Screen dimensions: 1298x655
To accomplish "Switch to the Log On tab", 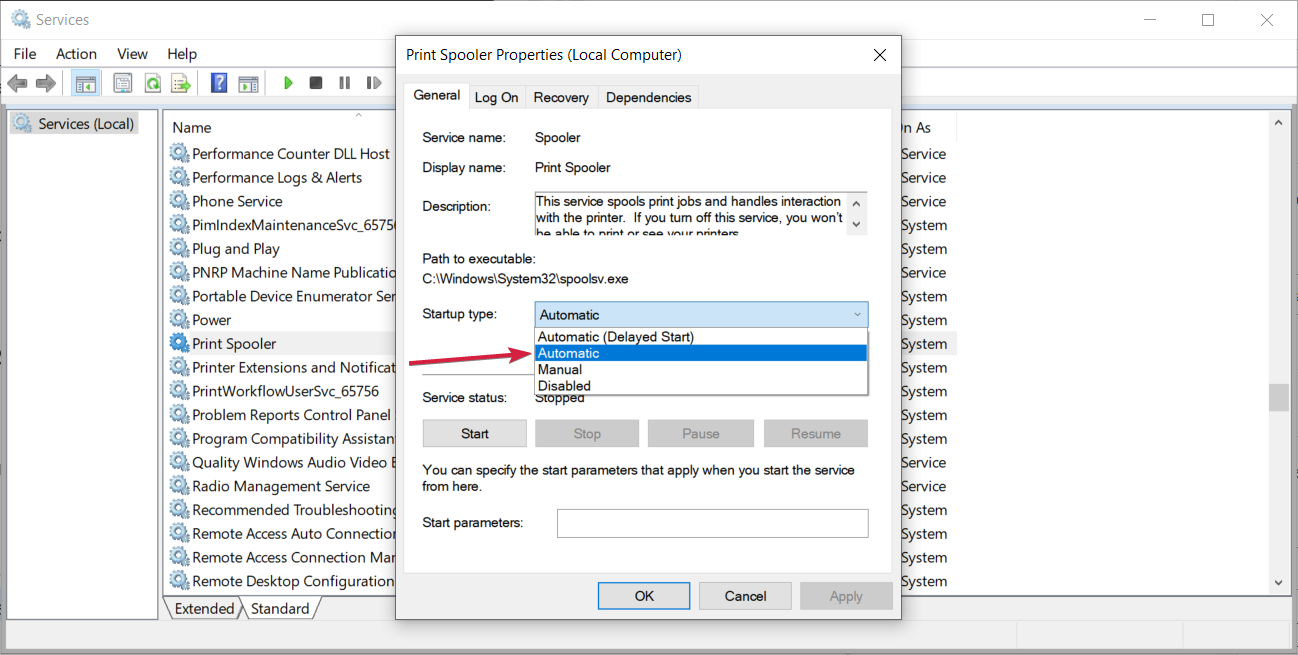I will [496, 97].
